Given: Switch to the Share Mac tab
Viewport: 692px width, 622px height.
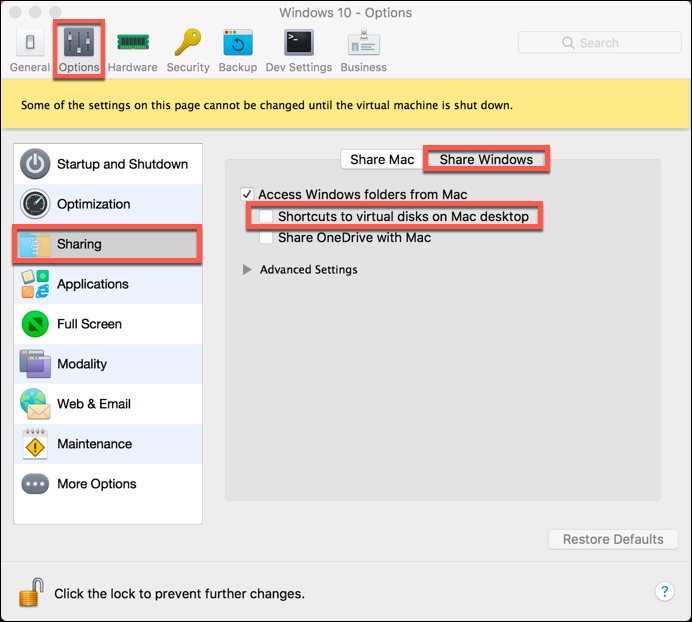Looking at the screenshot, I should coord(382,159).
